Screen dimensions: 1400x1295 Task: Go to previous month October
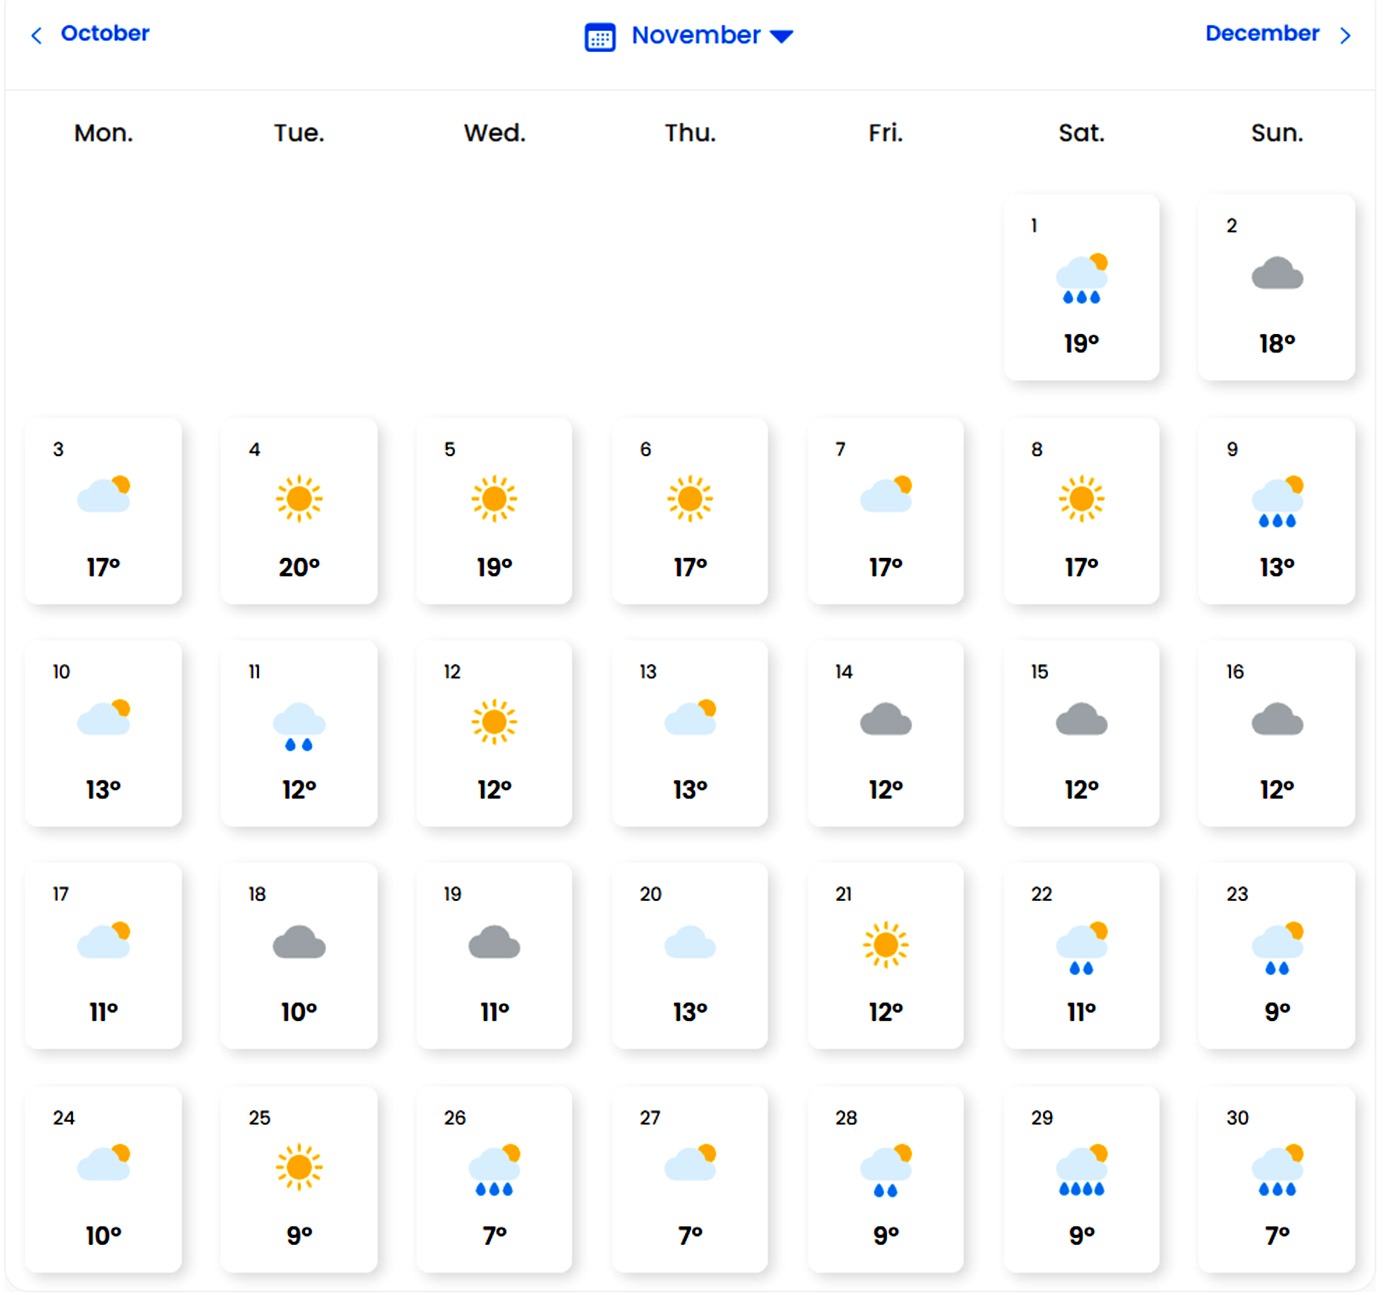(104, 33)
